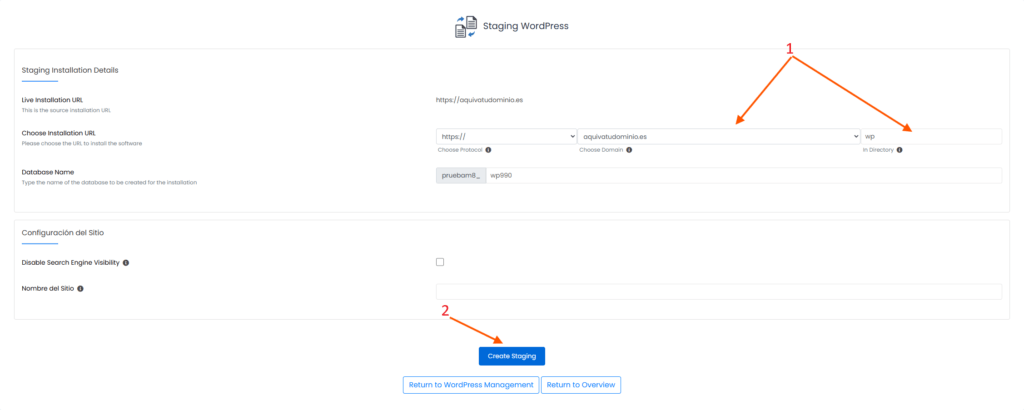This screenshot has width=1024, height=410.
Task: Click the Staging WordPress title text
Action: click(x=526, y=27)
